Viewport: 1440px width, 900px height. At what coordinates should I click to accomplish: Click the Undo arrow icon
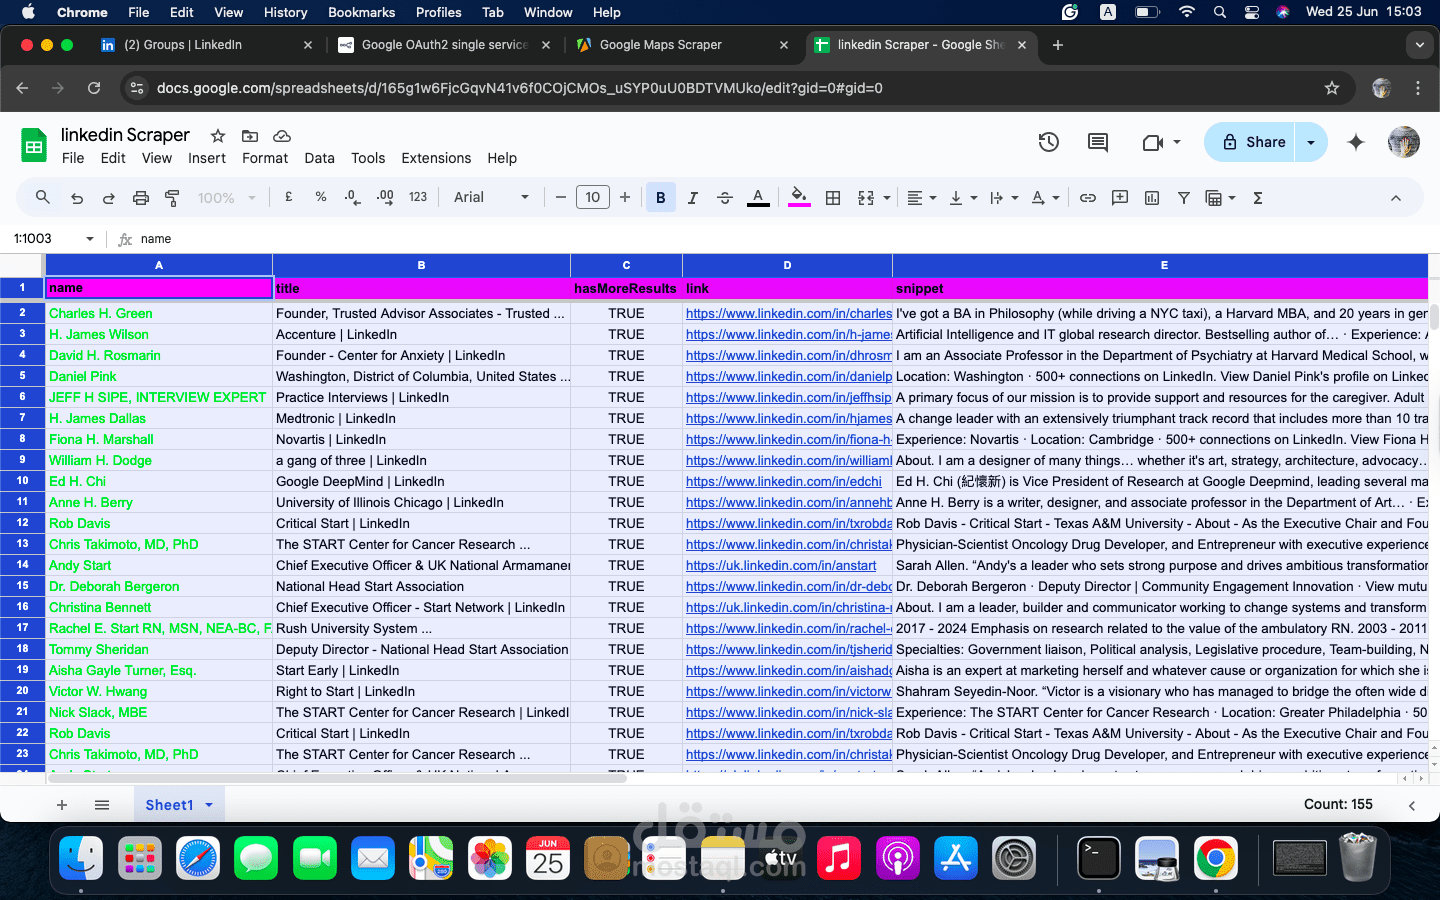pyautogui.click(x=77, y=198)
